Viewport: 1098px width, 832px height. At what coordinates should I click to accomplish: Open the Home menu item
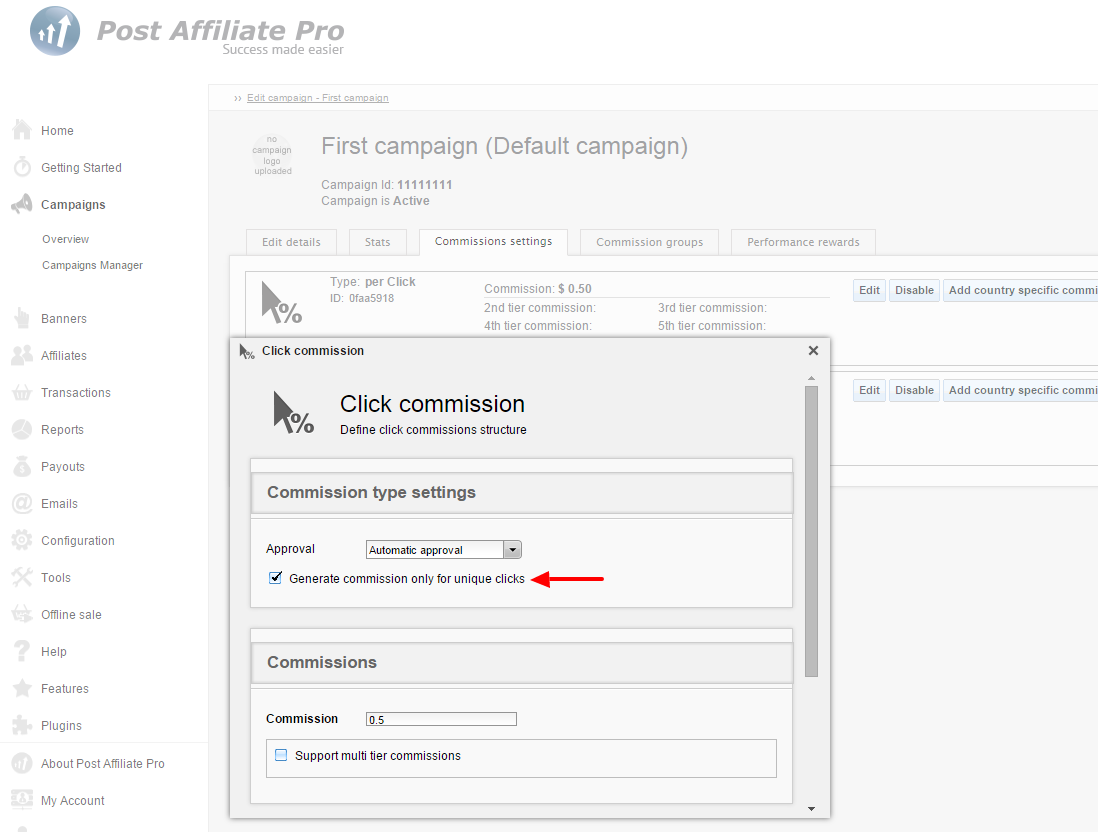(57, 130)
